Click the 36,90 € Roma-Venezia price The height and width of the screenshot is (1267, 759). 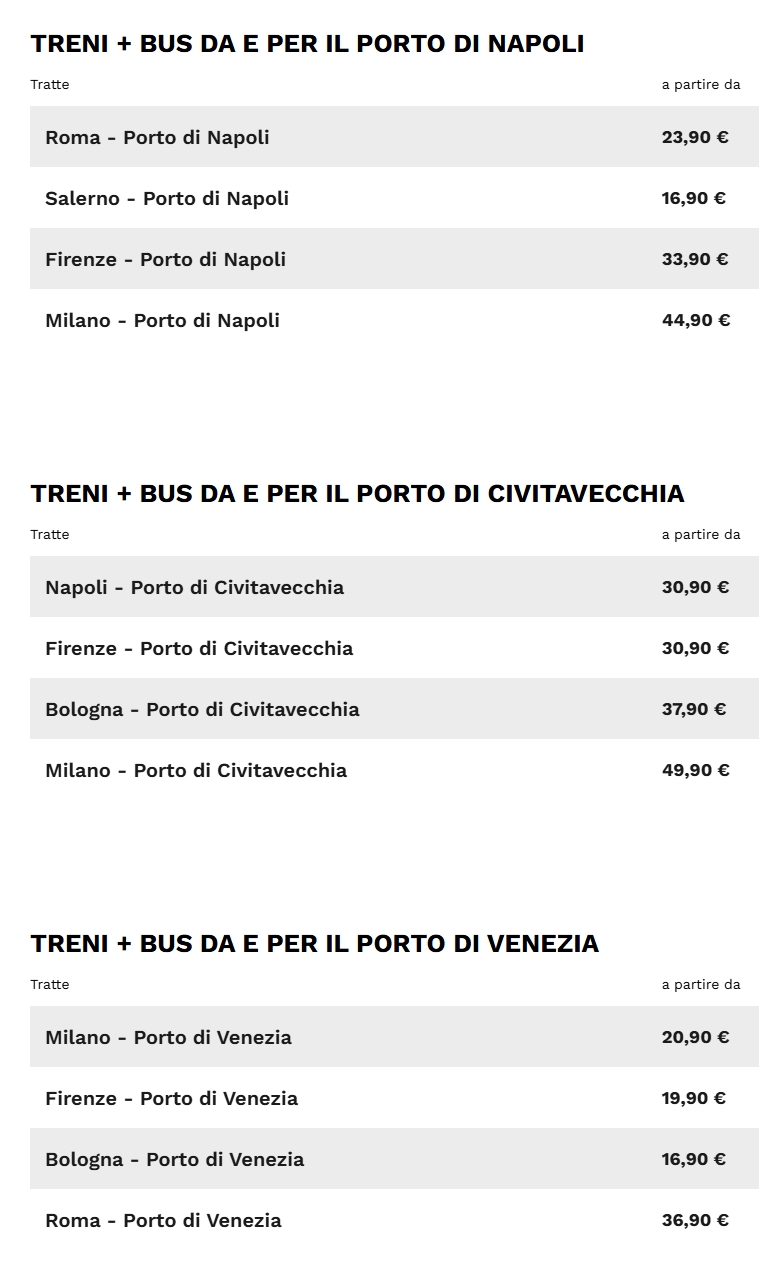coord(695,1220)
